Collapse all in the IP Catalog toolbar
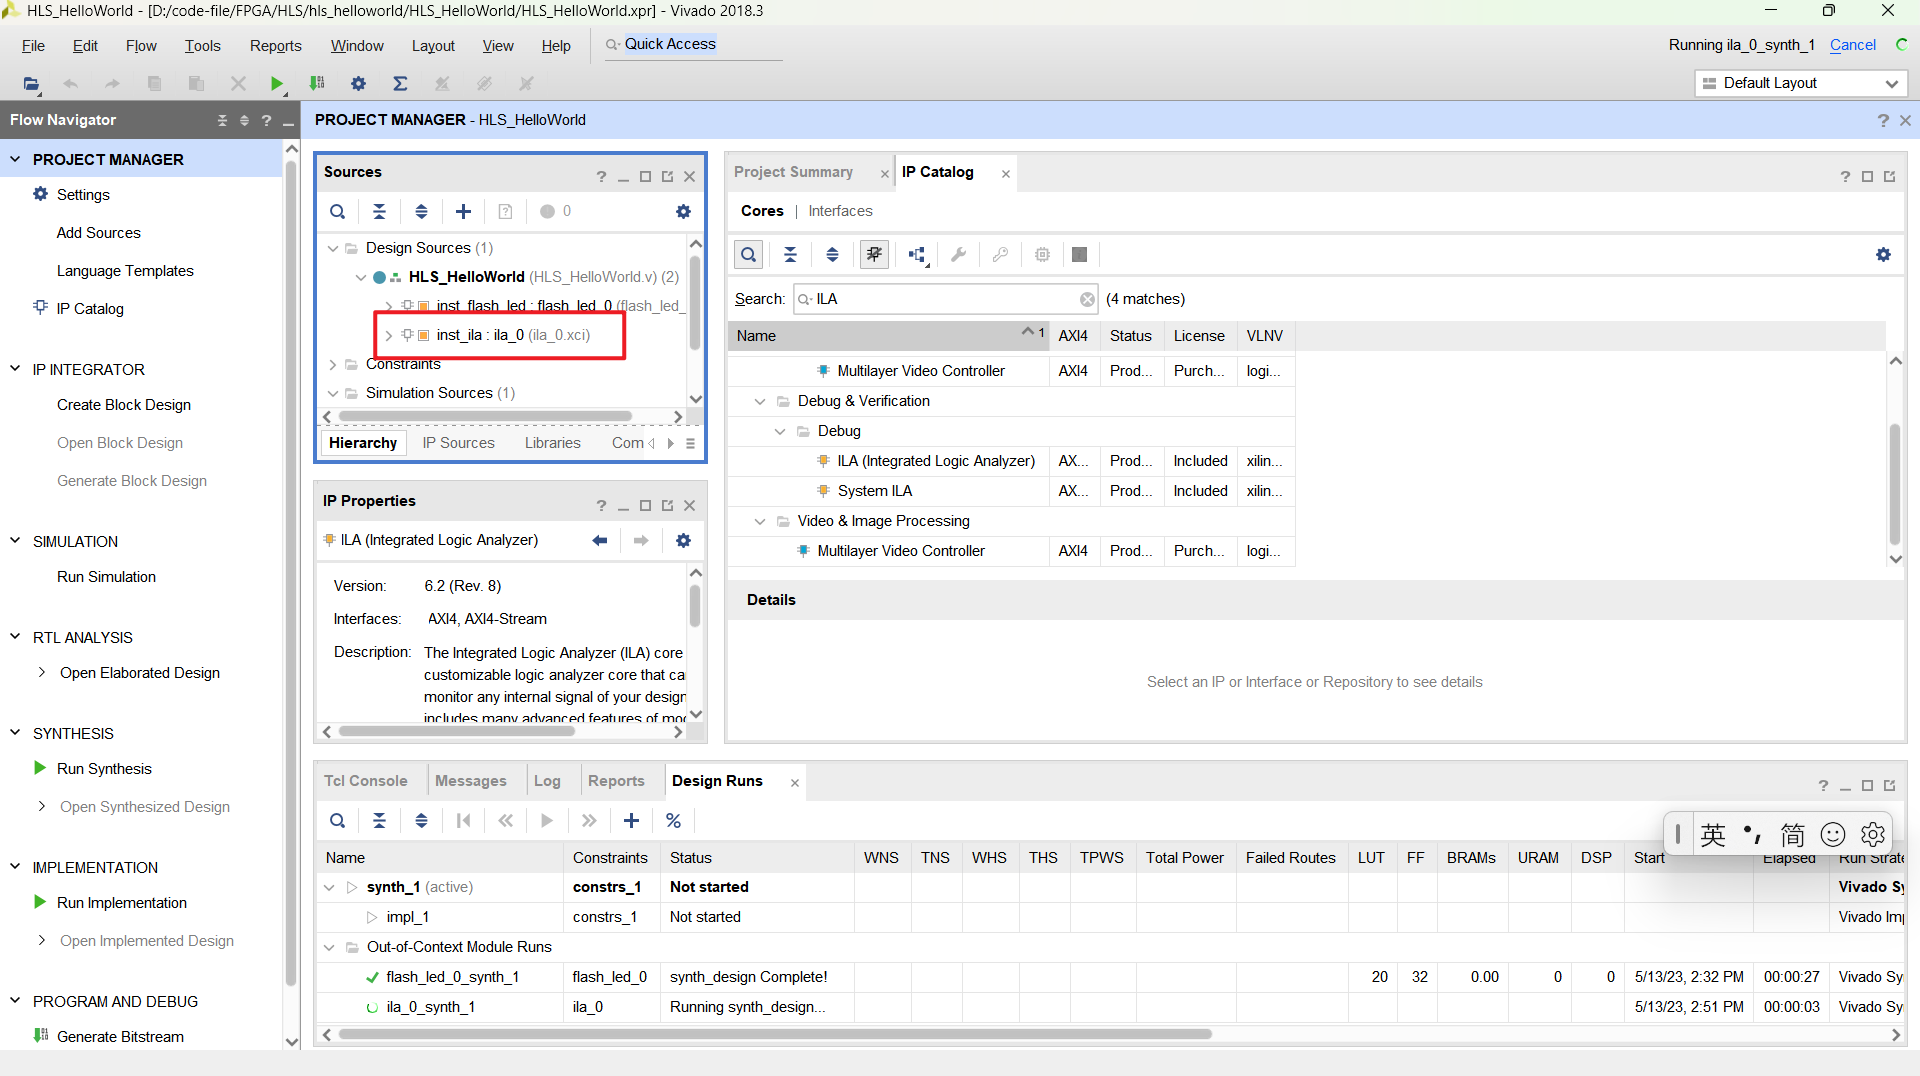 point(790,255)
